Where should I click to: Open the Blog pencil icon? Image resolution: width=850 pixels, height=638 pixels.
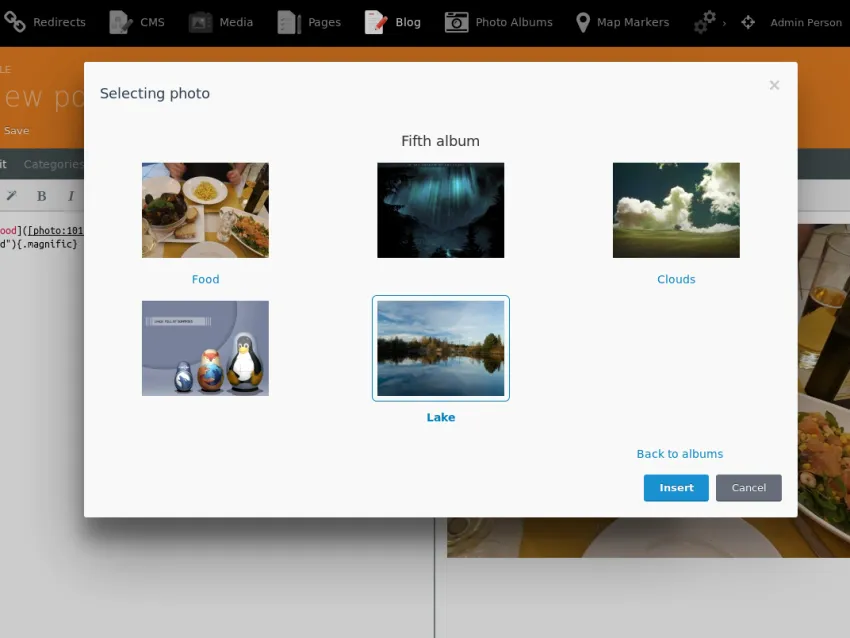click(376, 22)
